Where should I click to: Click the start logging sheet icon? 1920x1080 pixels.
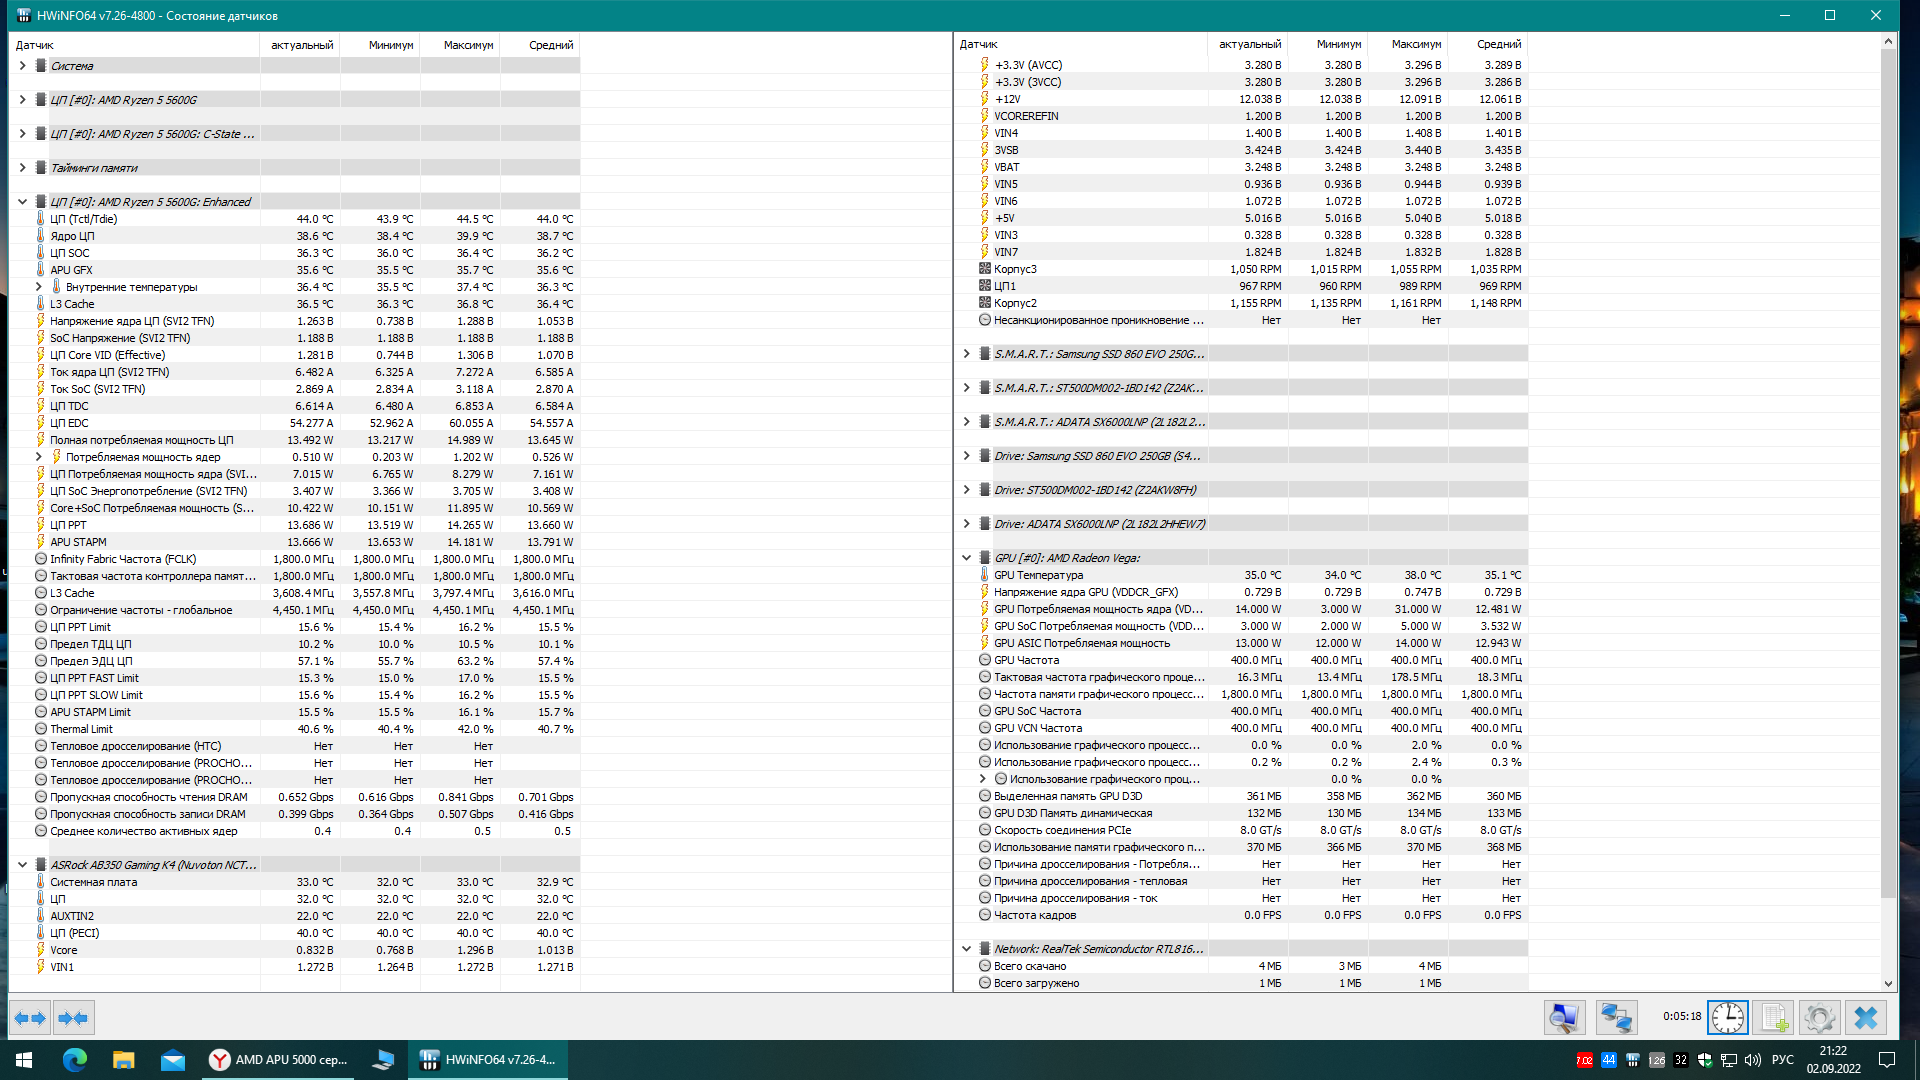1774,1018
